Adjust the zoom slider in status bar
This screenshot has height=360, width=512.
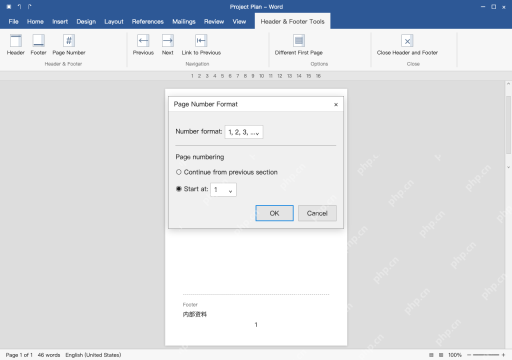(x=486, y=355)
